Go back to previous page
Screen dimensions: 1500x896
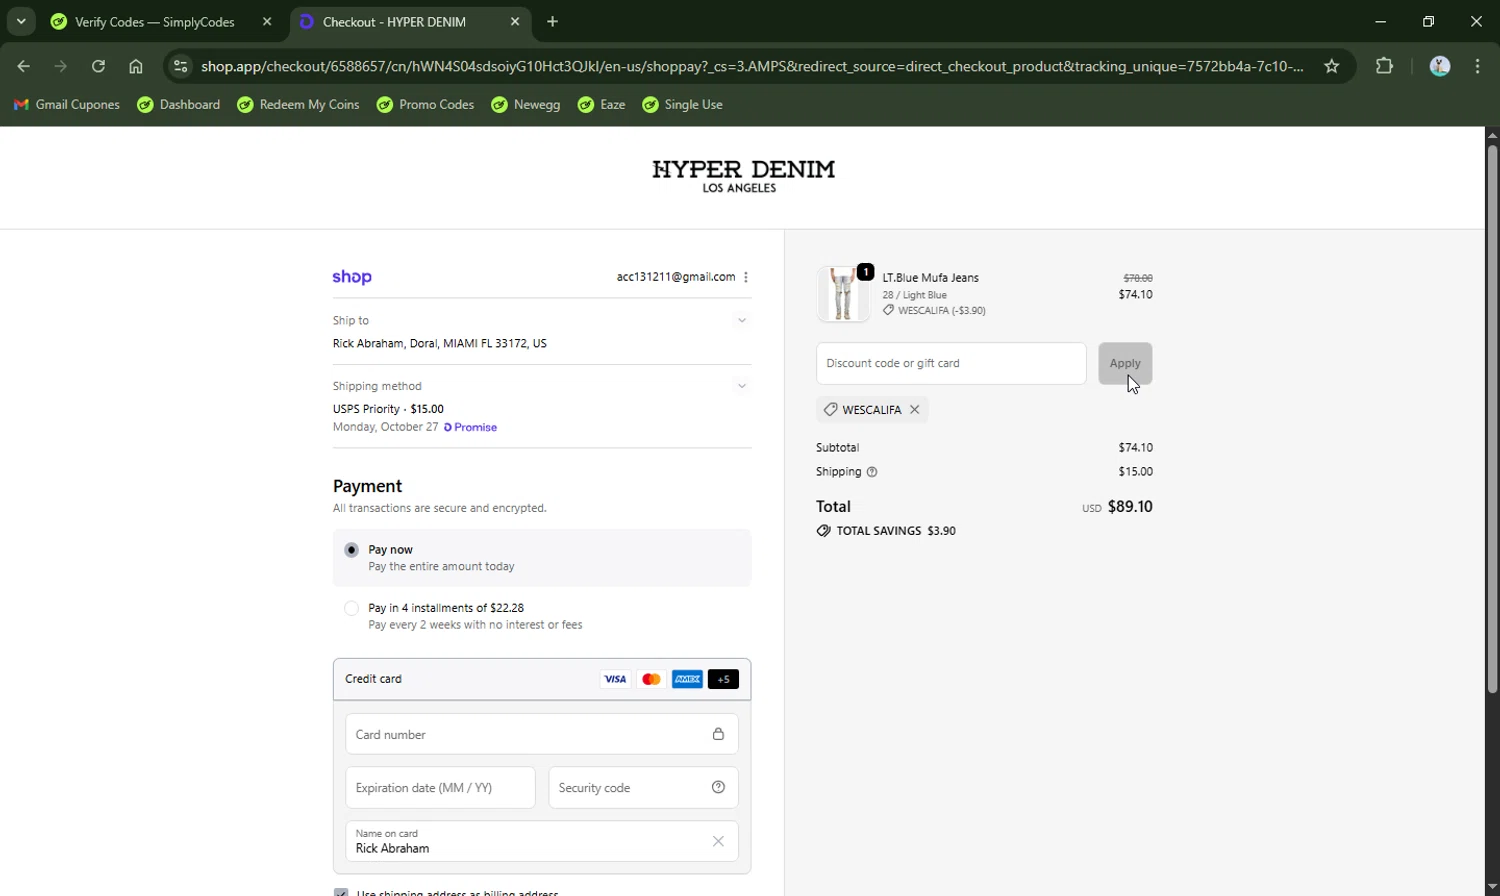[24, 66]
